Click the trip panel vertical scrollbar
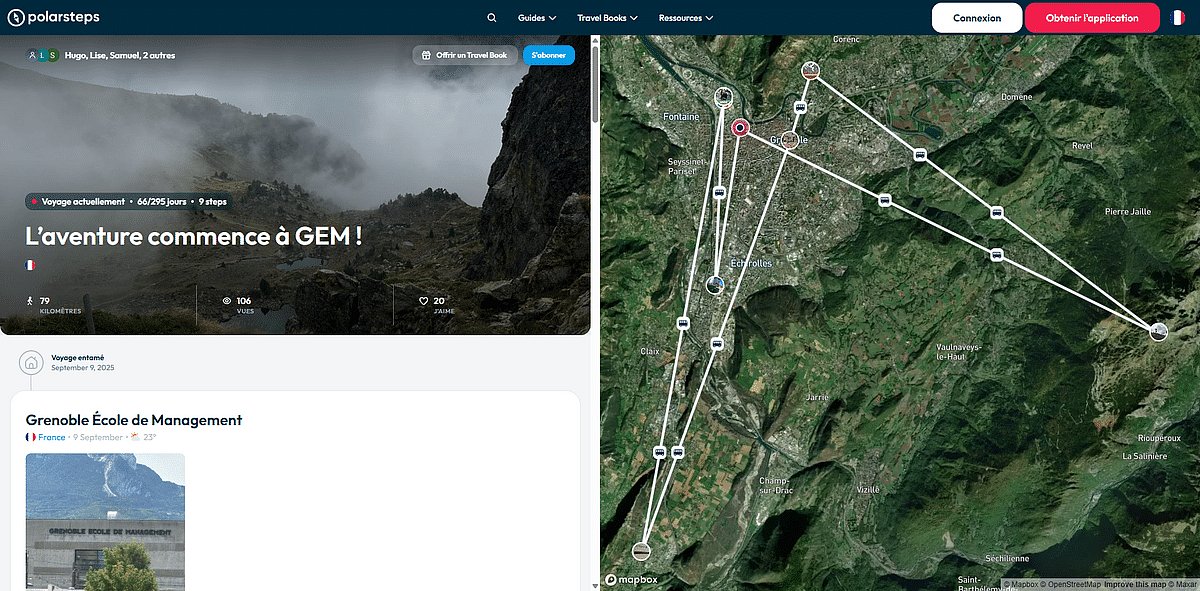Image resolution: width=1200 pixels, height=591 pixels. pos(595,80)
